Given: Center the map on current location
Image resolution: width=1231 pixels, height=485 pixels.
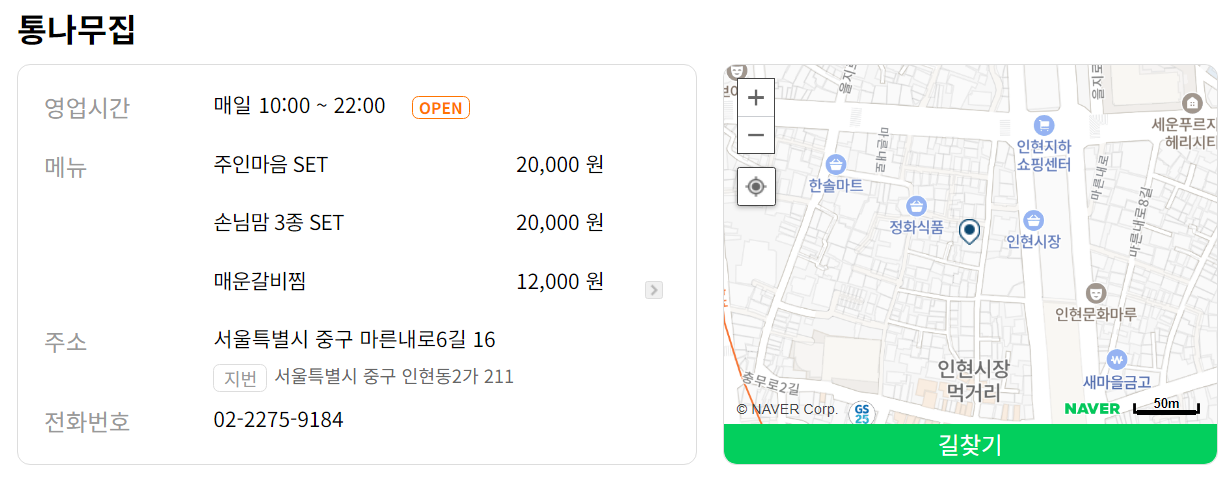Looking at the screenshot, I should 756,187.
